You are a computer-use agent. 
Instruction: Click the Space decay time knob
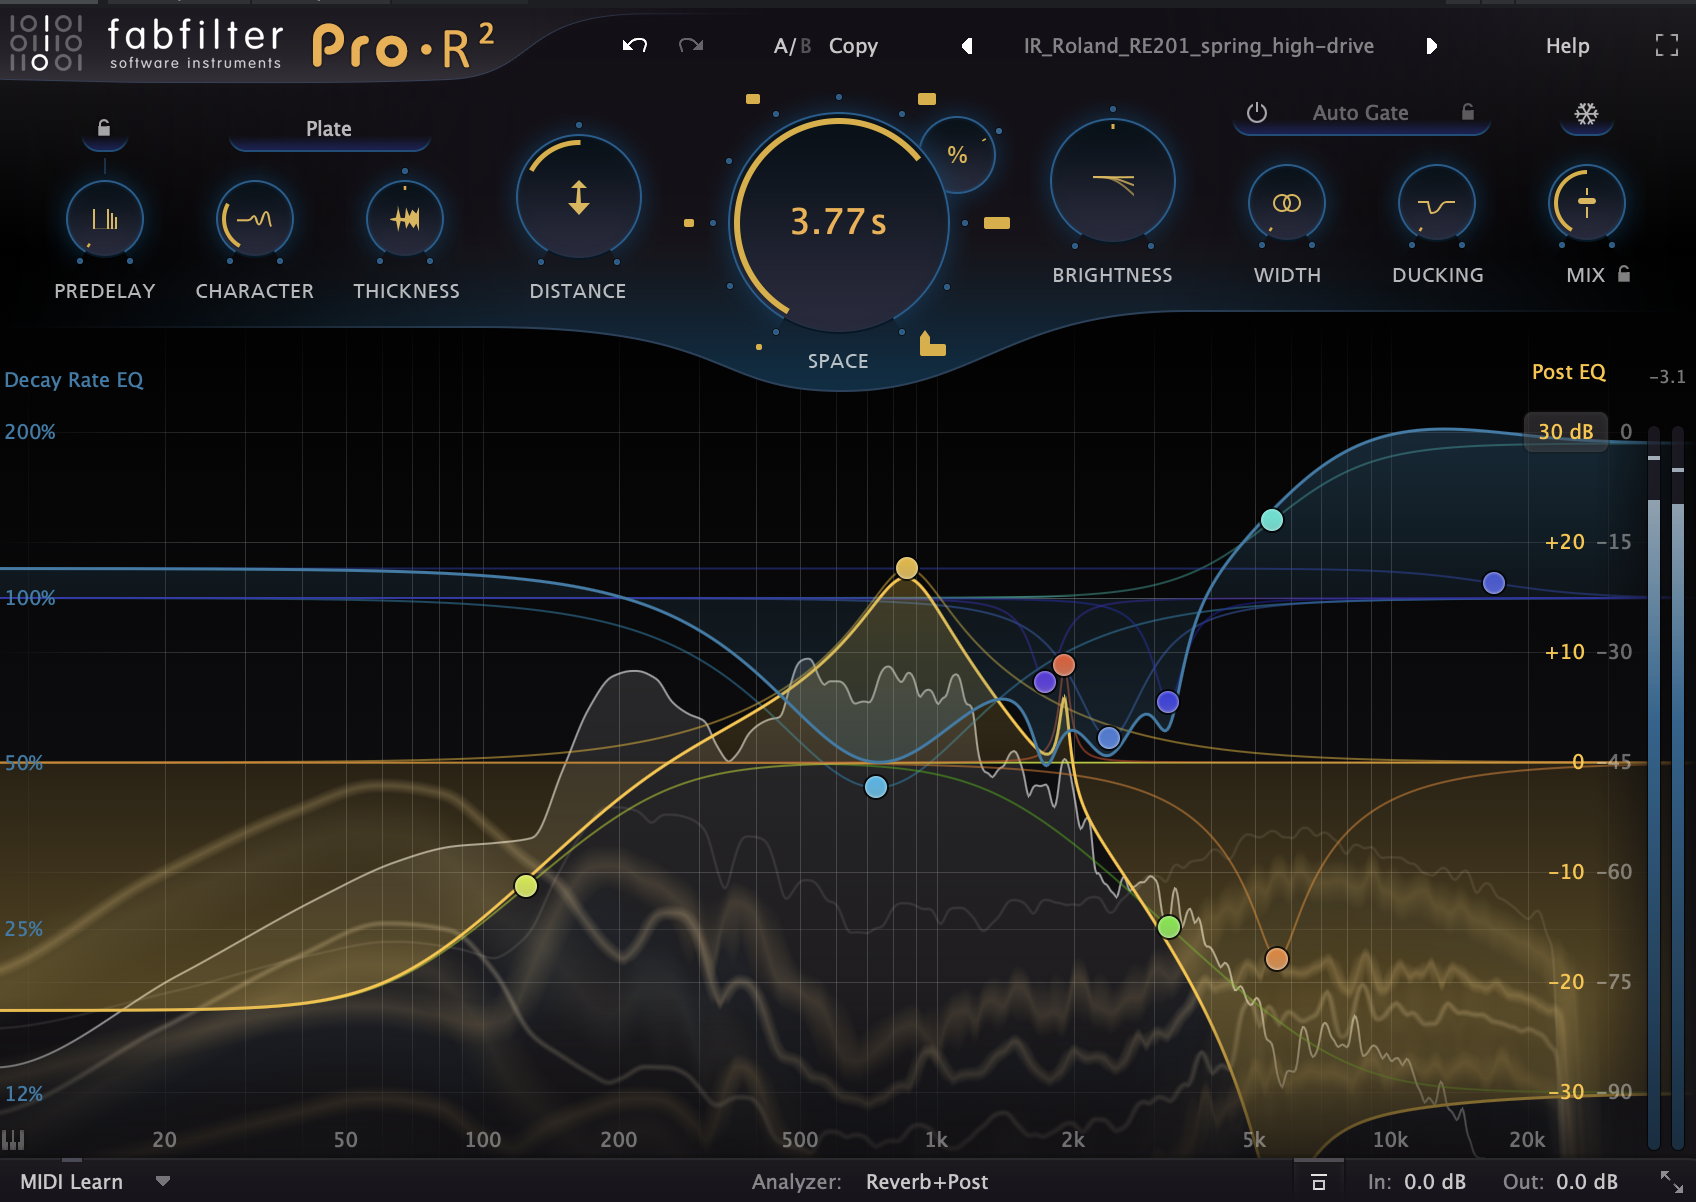click(x=838, y=222)
